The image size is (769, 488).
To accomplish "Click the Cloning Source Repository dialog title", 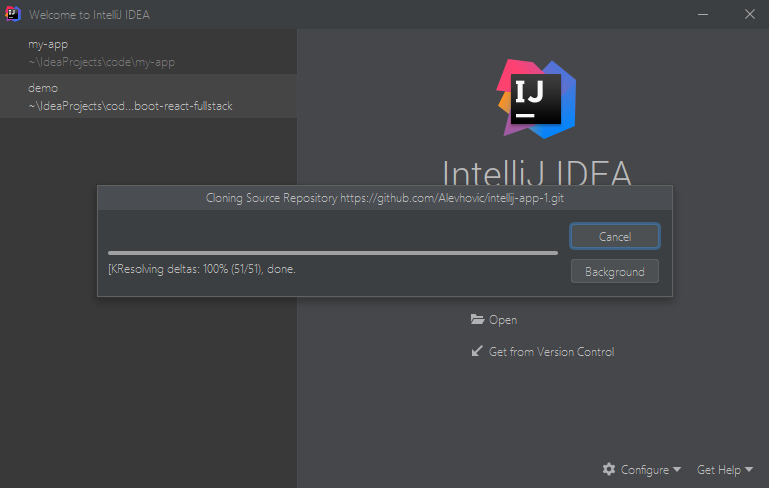I will (384, 198).
